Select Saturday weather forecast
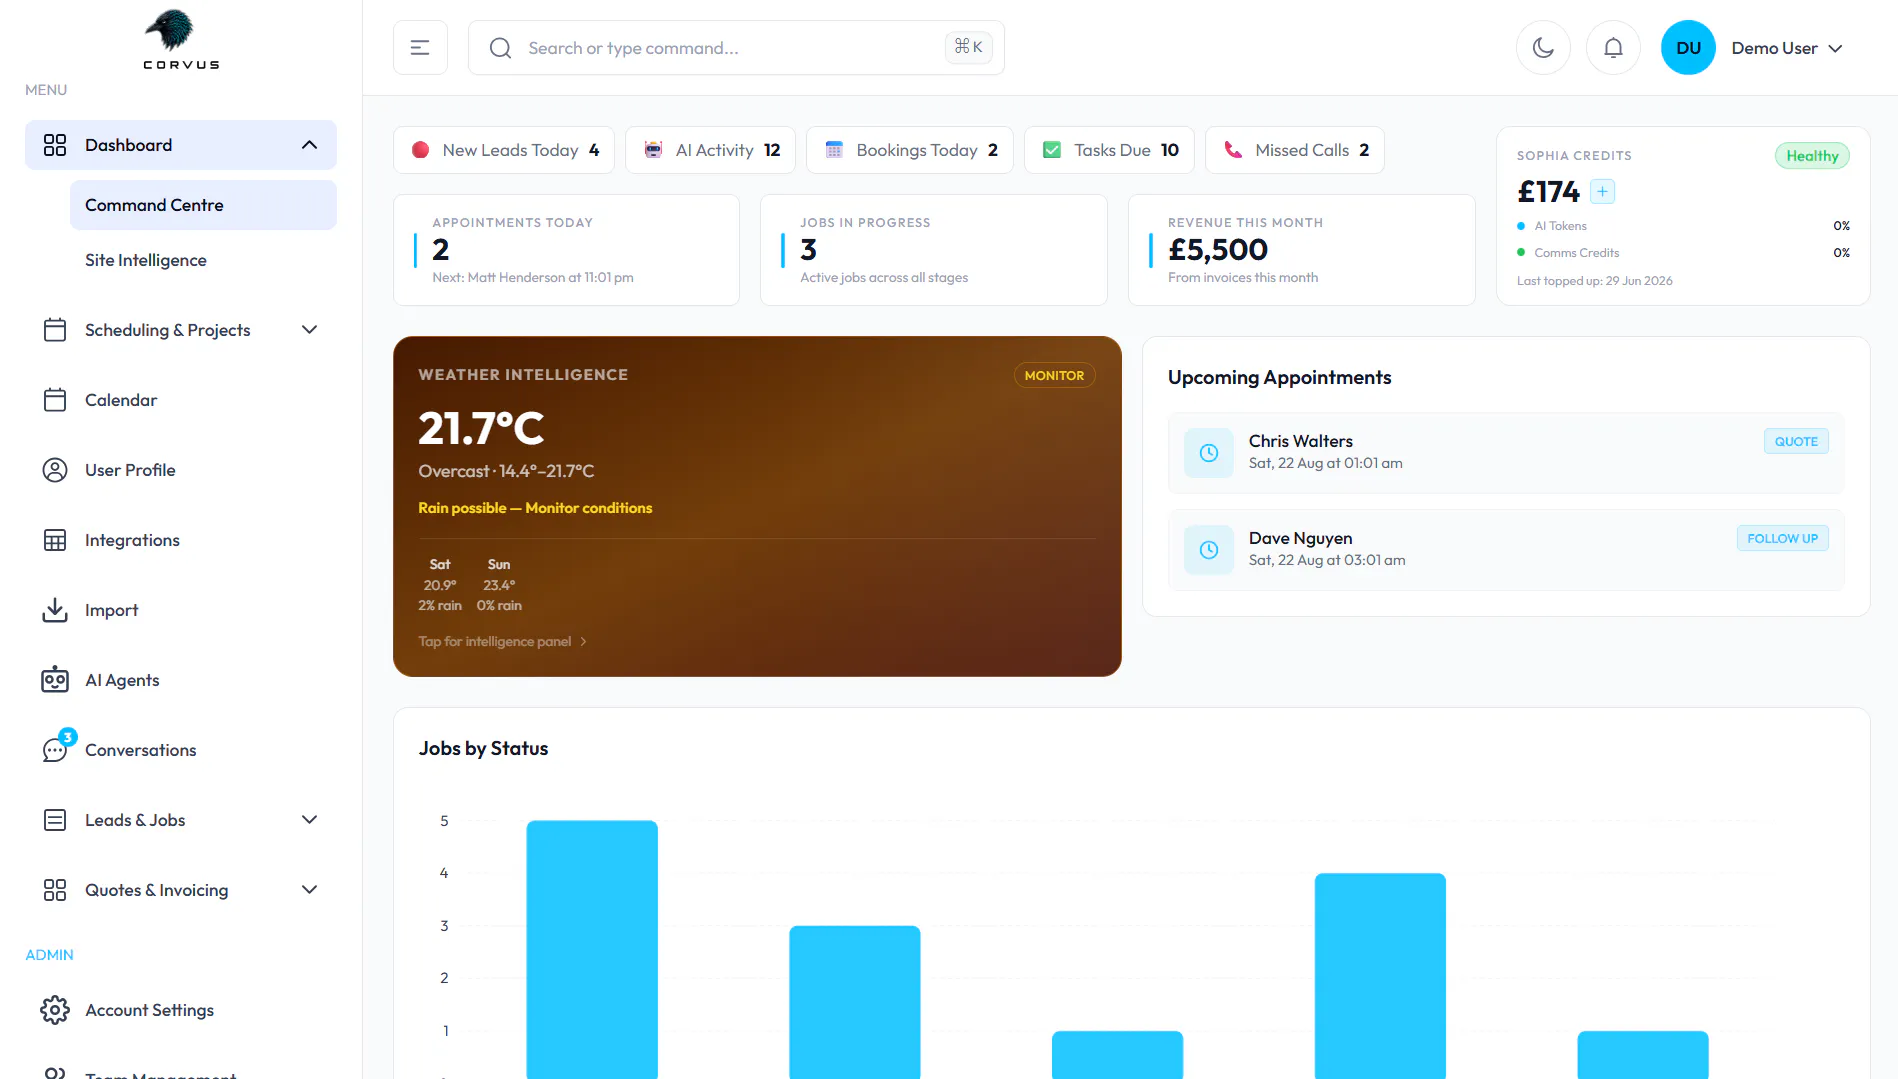1898x1079 pixels. coord(440,585)
